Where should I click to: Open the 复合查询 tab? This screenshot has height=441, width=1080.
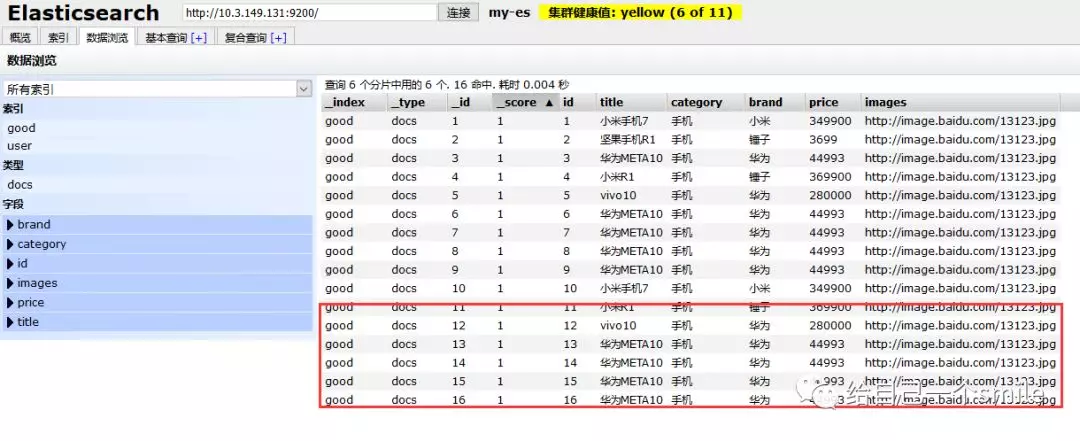pyautogui.click(x=256, y=38)
